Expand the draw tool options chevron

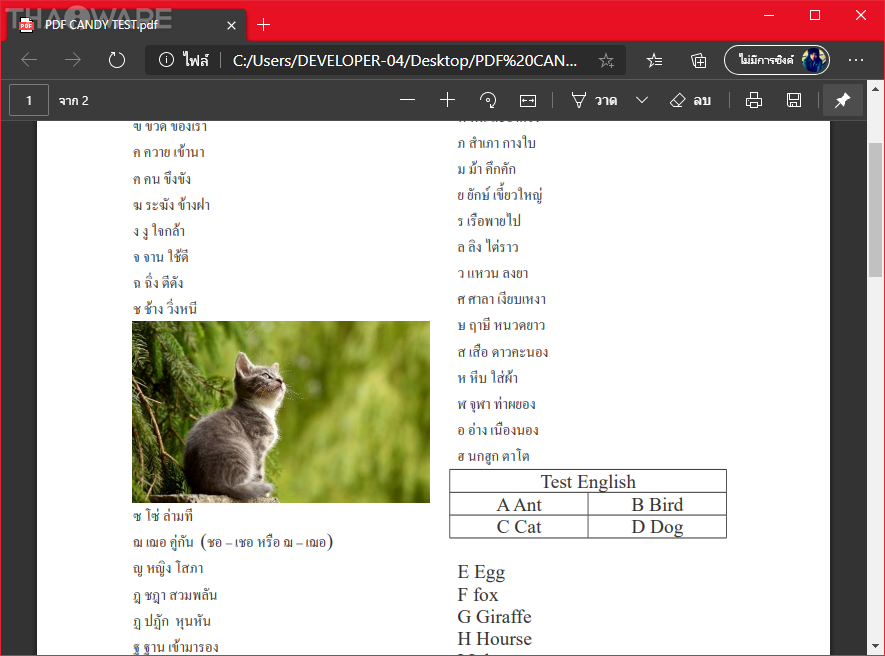click(x=642, y=100)
